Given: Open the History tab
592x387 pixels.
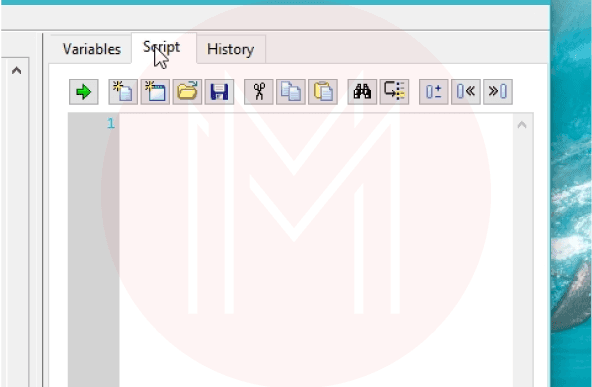Looking at the screenshot, I should coord(231,49).
